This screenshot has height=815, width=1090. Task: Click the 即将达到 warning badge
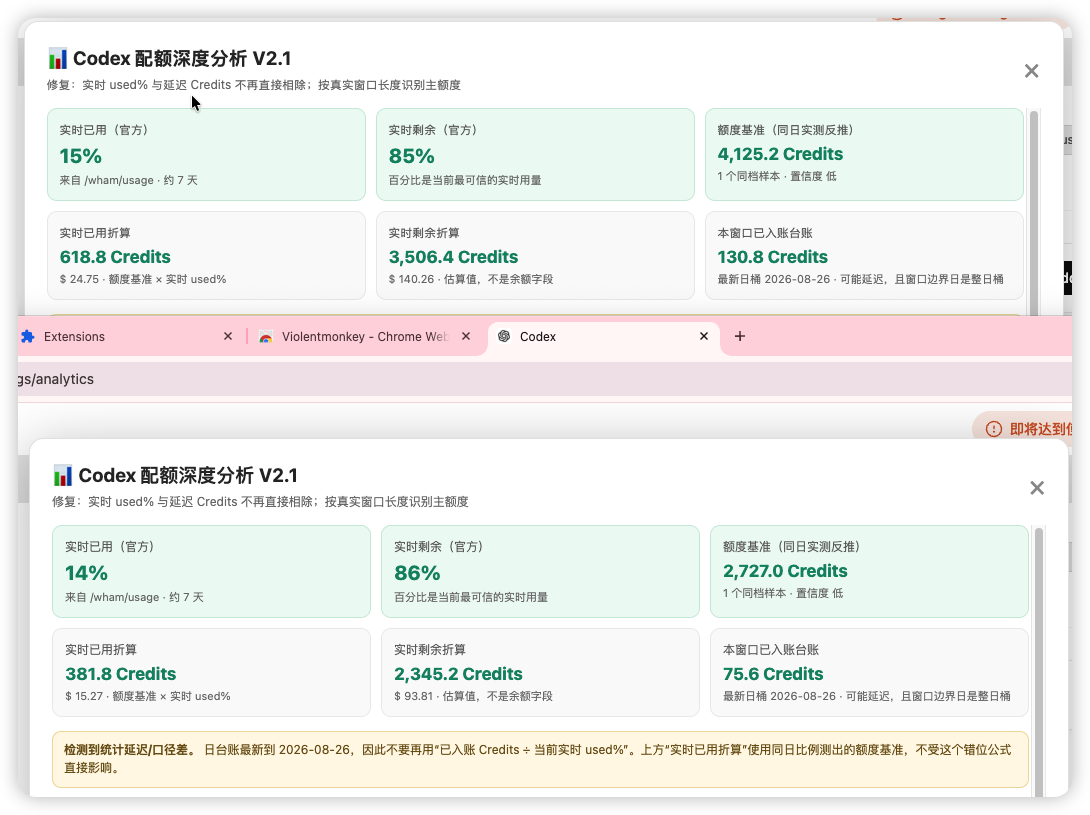tap(1023, 429)
